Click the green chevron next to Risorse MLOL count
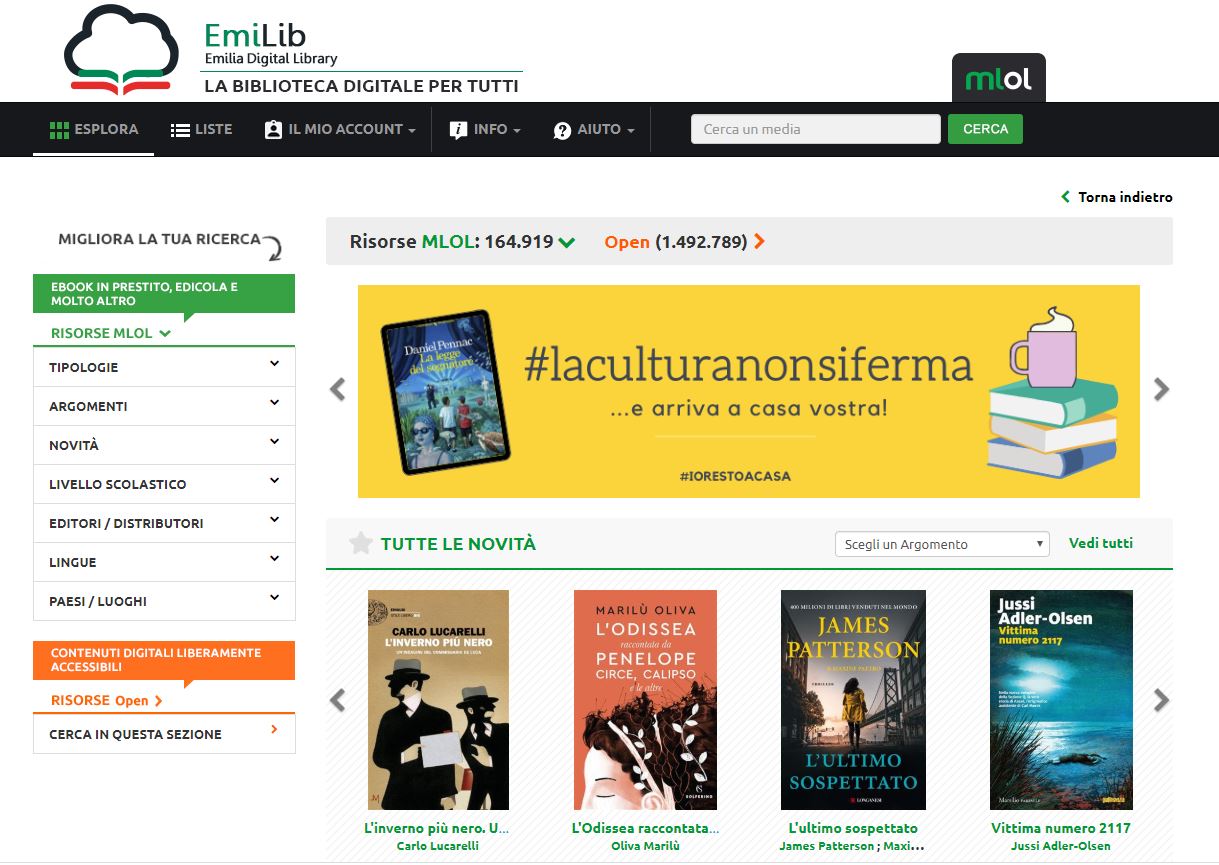The image size is (1219, 865). pos(567,242)
